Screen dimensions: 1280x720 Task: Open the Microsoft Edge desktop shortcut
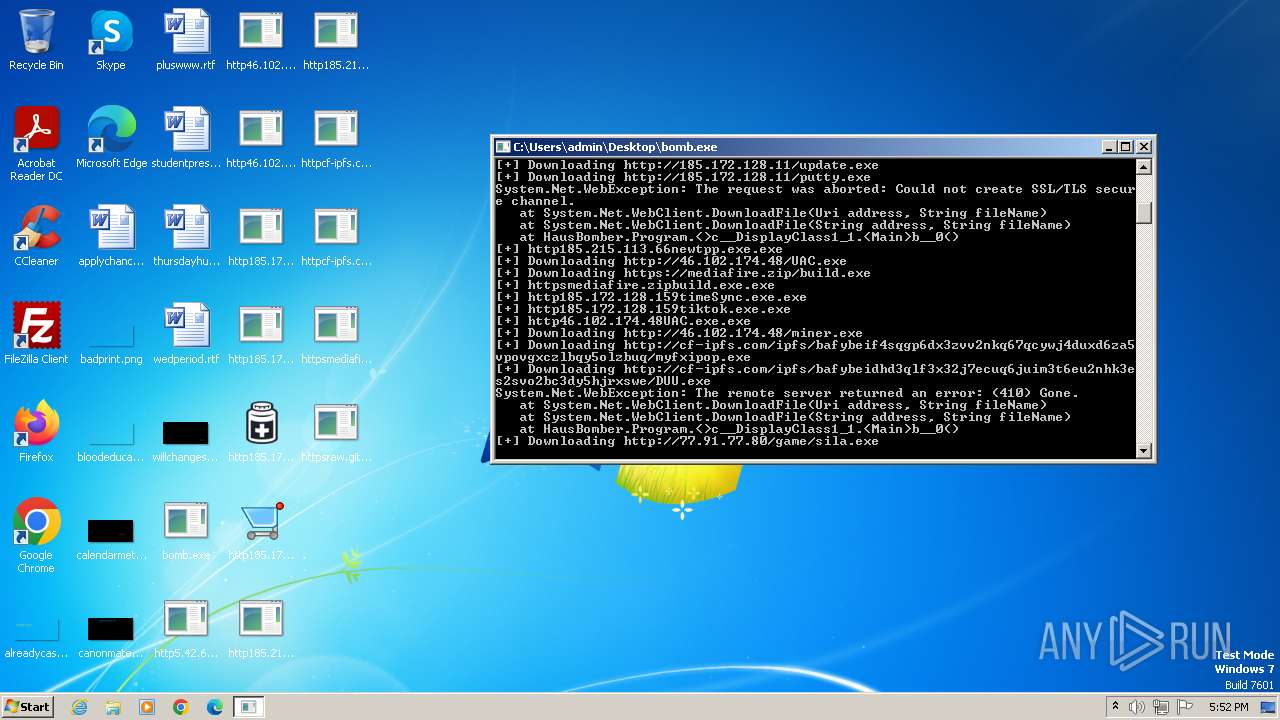(111, 139)
